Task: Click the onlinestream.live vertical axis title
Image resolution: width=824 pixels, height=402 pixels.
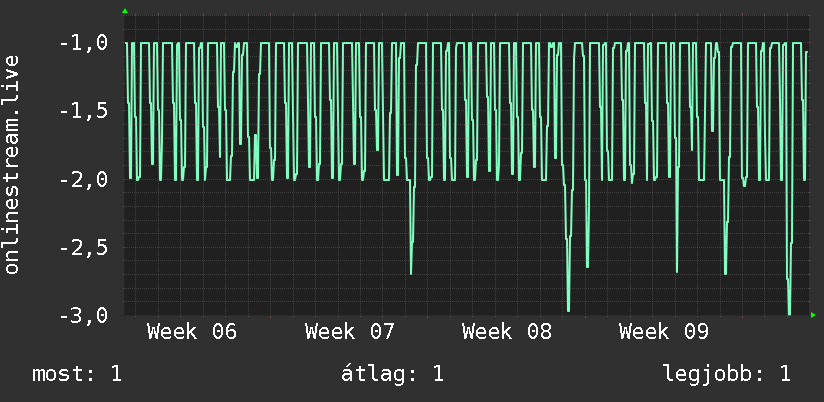Action: [11, 164]
